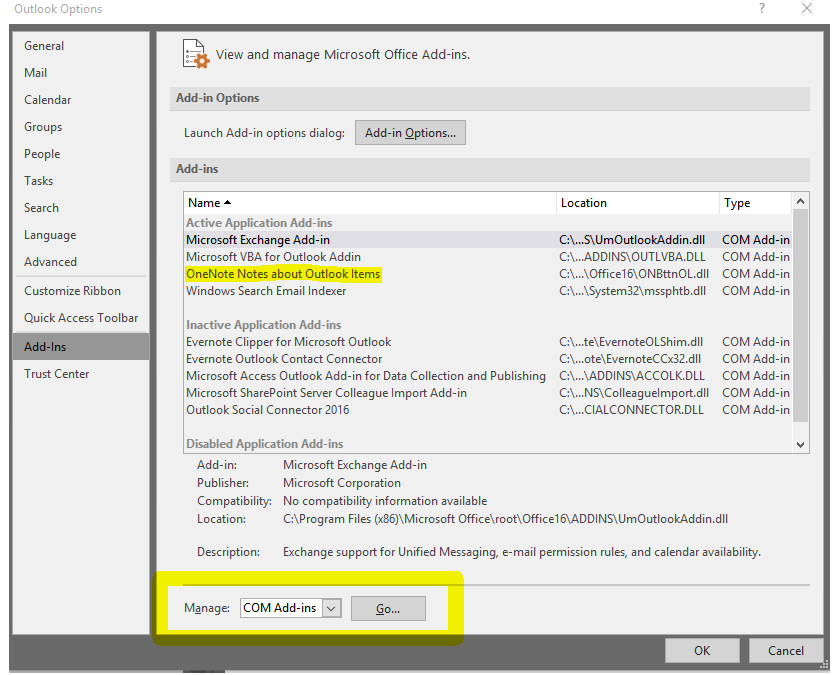The width and height of the screenshot is (835, 675).
Task: Click the ACCOLK.DLL location cell
Action: [632, 376]
